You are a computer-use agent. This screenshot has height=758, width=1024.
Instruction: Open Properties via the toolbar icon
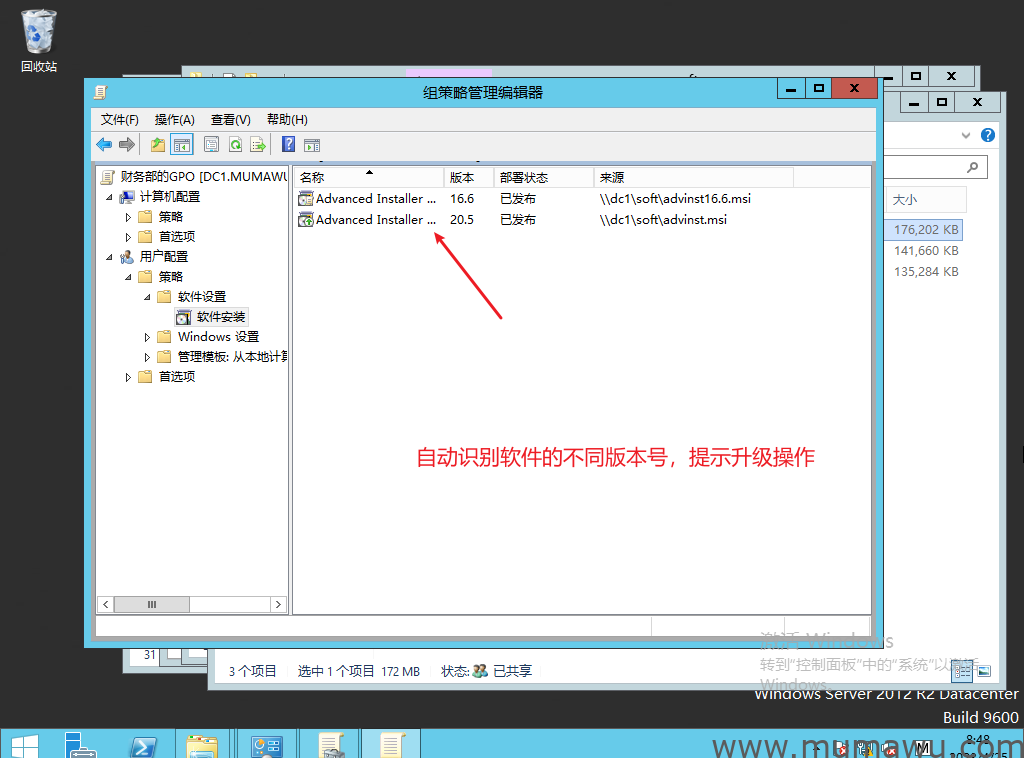click(211, 145)
